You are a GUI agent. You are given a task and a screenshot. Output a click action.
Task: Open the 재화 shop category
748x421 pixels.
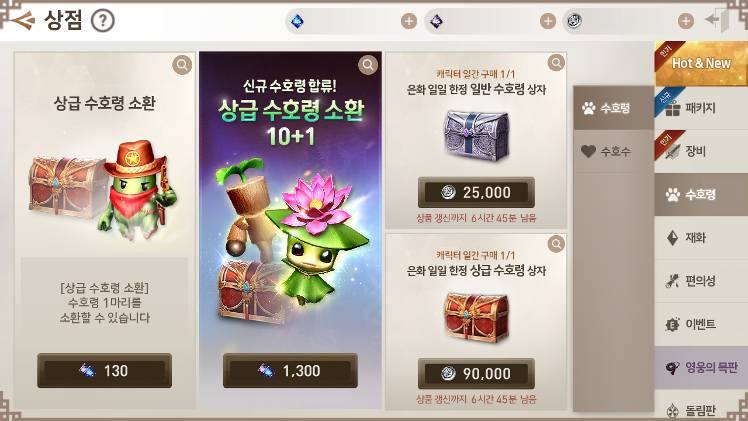coord(701,237)
